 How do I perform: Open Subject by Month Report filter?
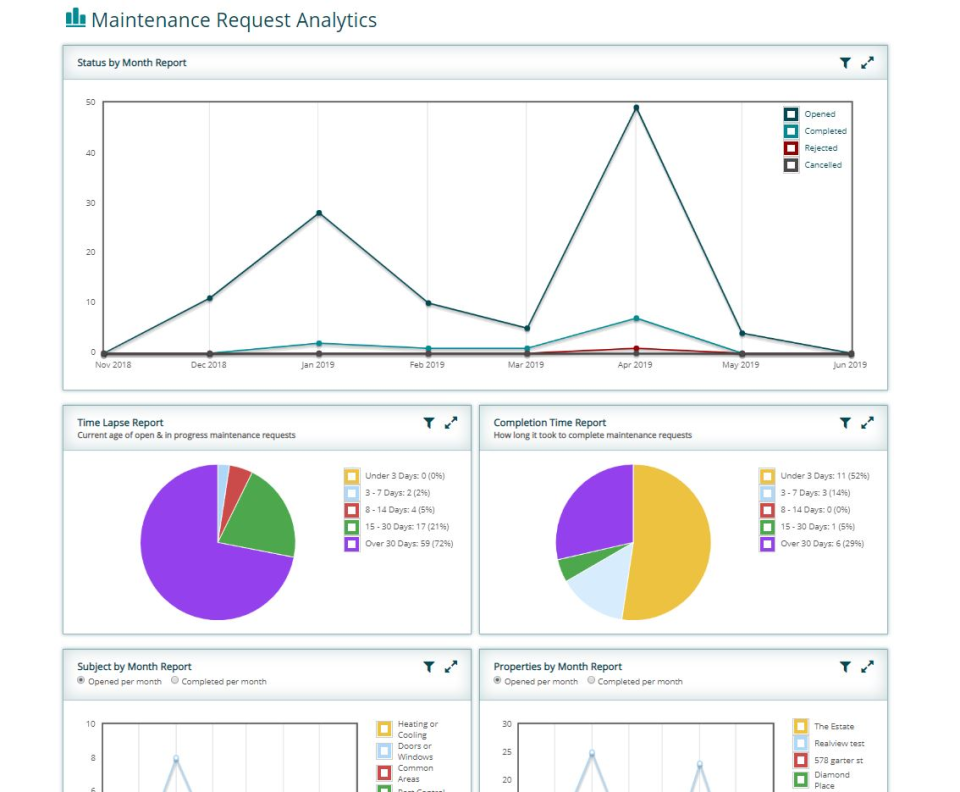pos(430,667)
